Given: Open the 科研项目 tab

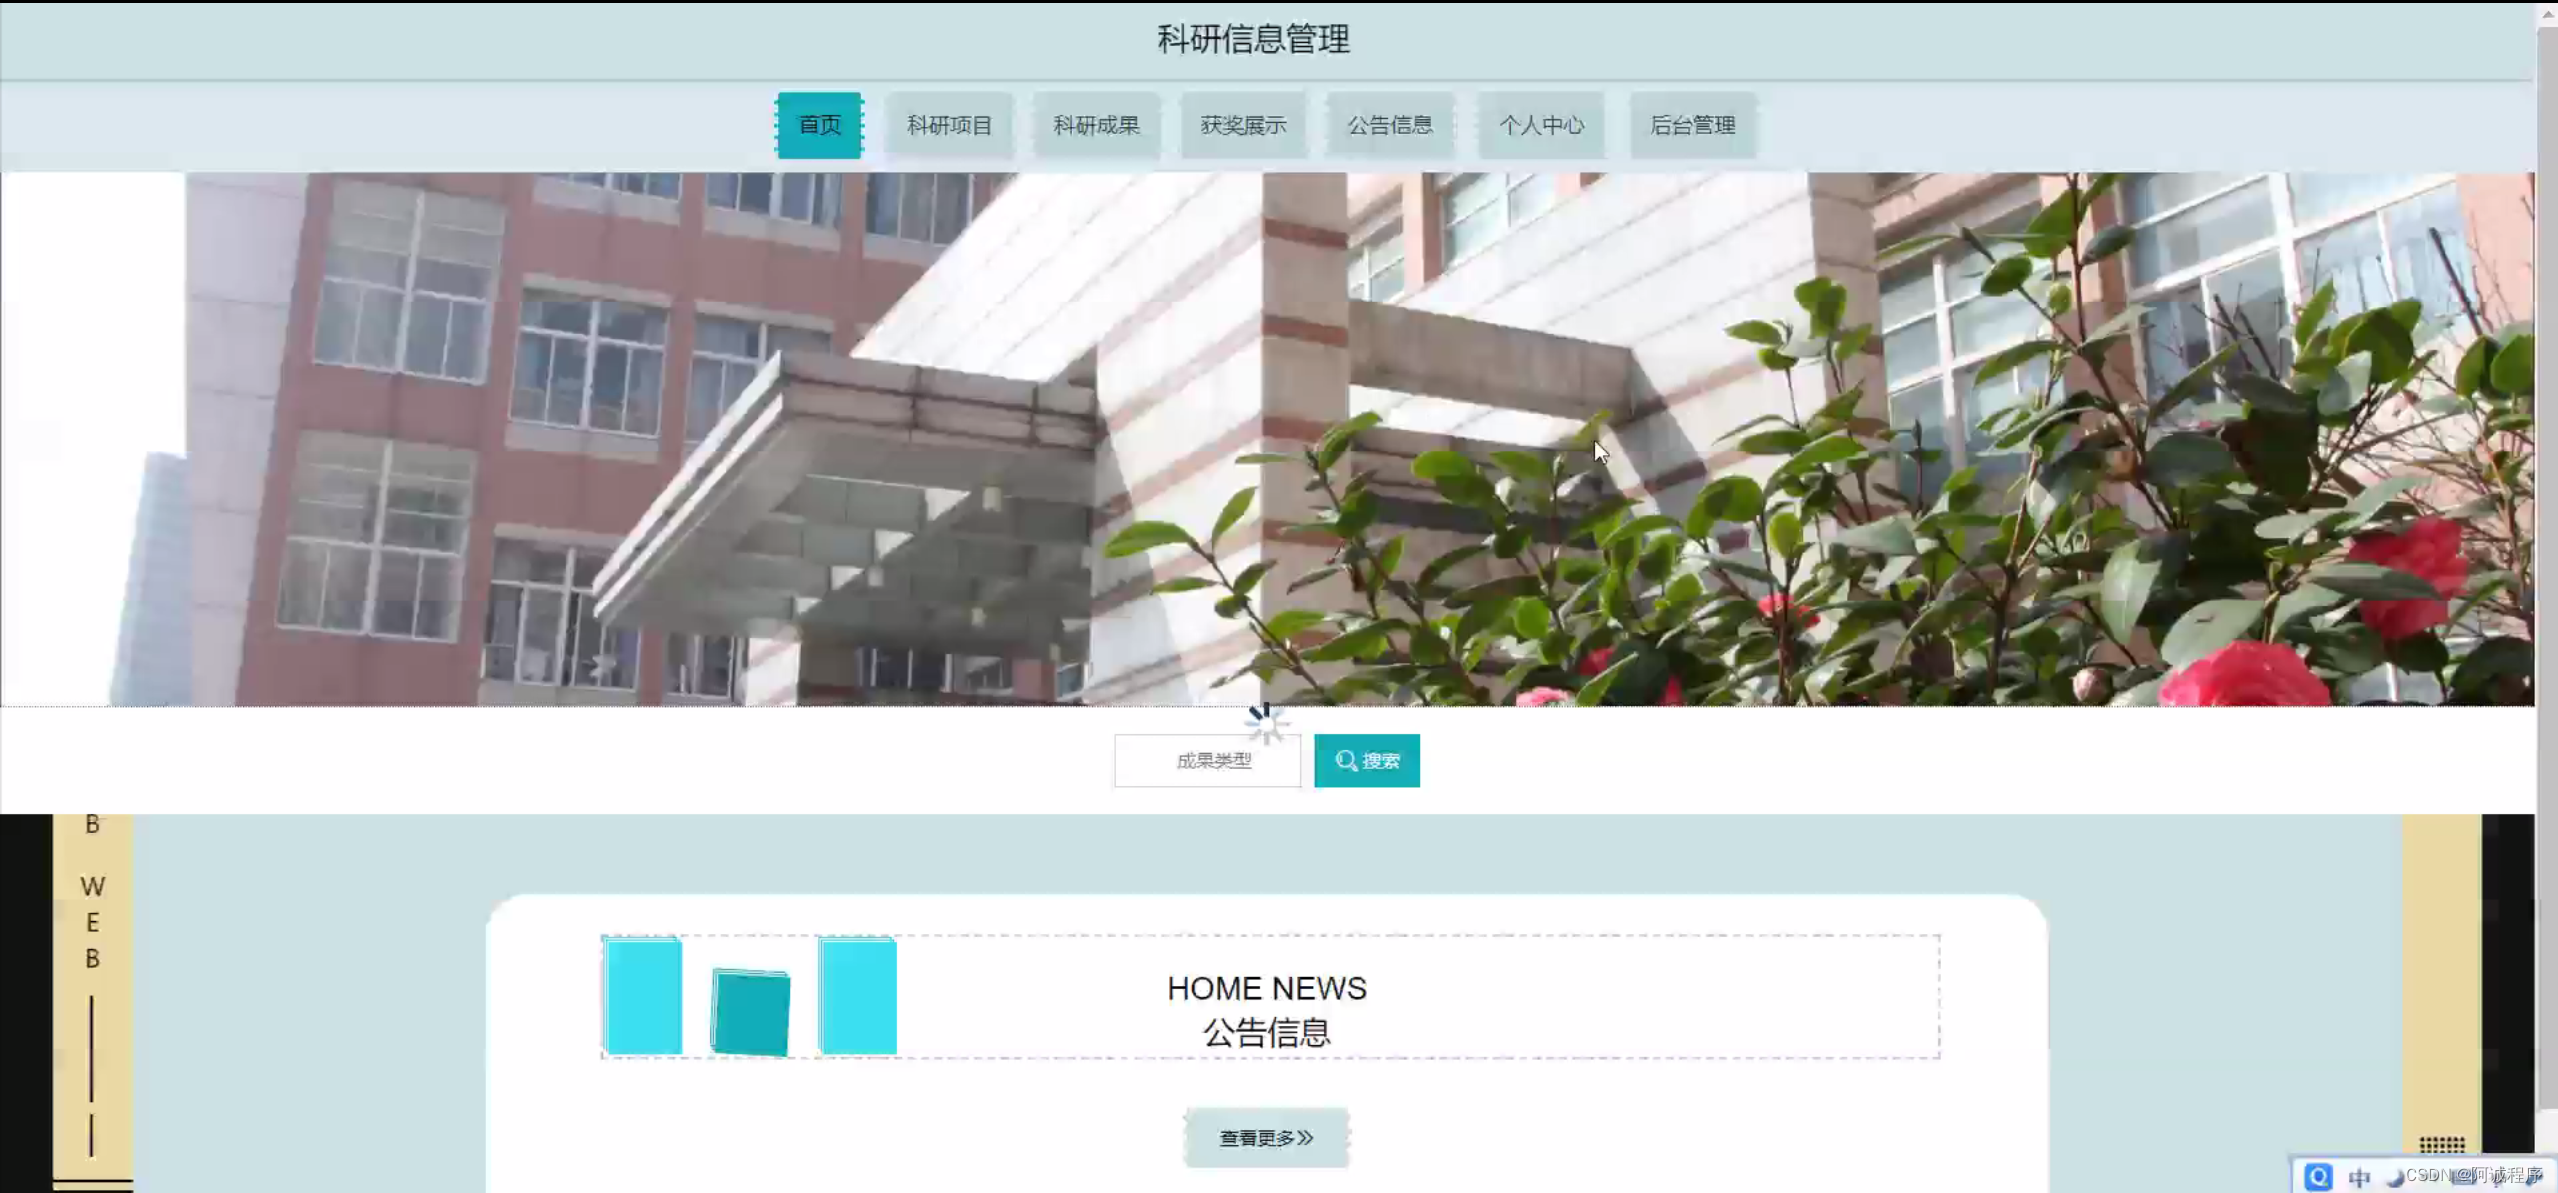Looking at the screenshot, I should (948, 125).
